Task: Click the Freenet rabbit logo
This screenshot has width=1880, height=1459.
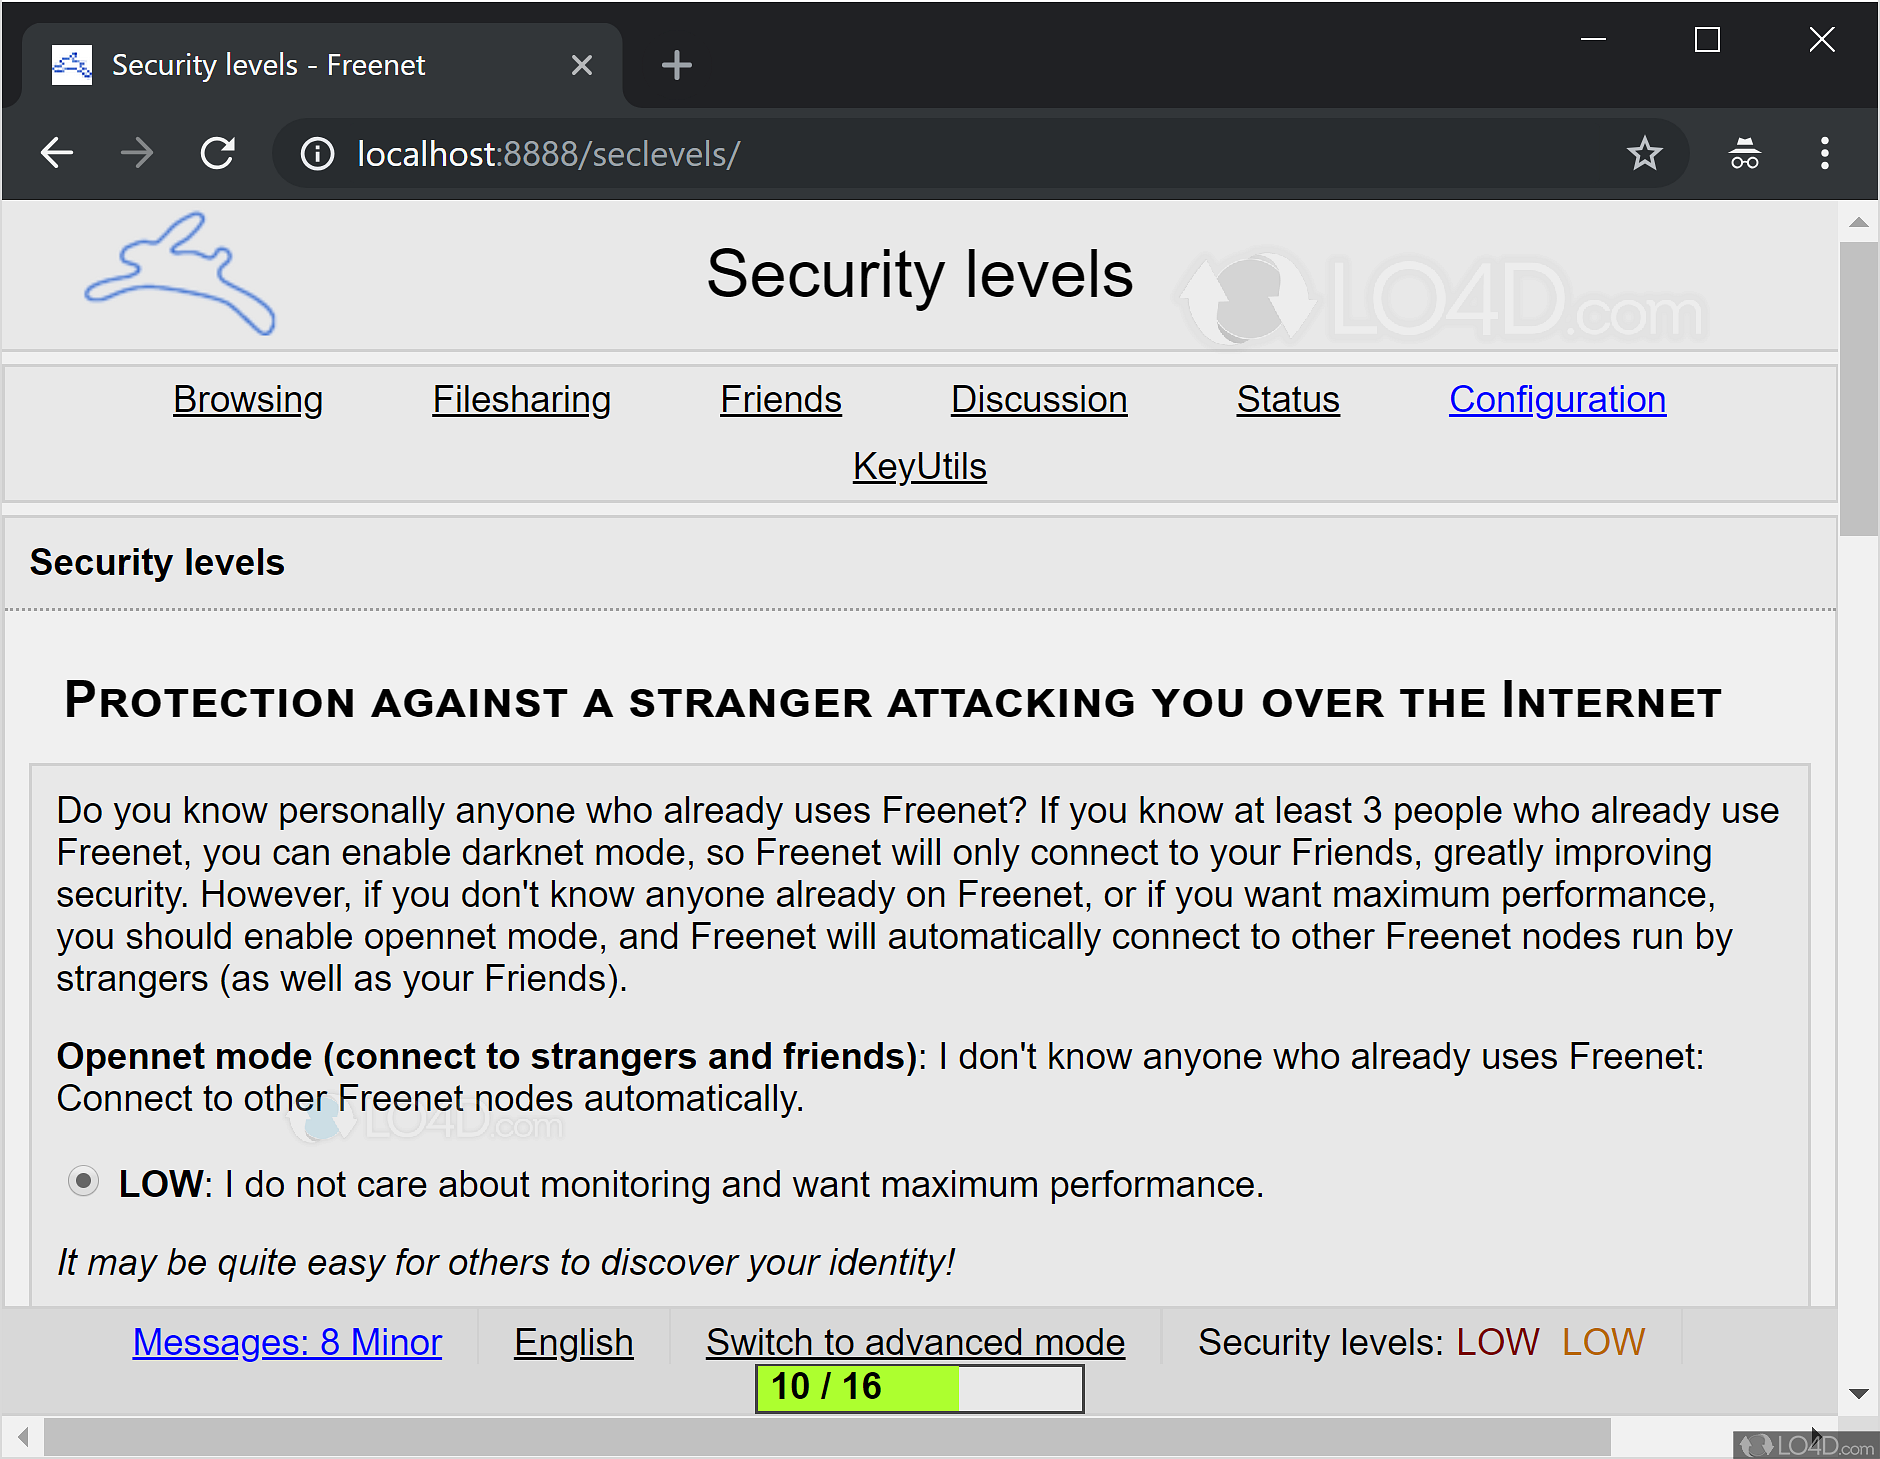Action: coord(180,274)
